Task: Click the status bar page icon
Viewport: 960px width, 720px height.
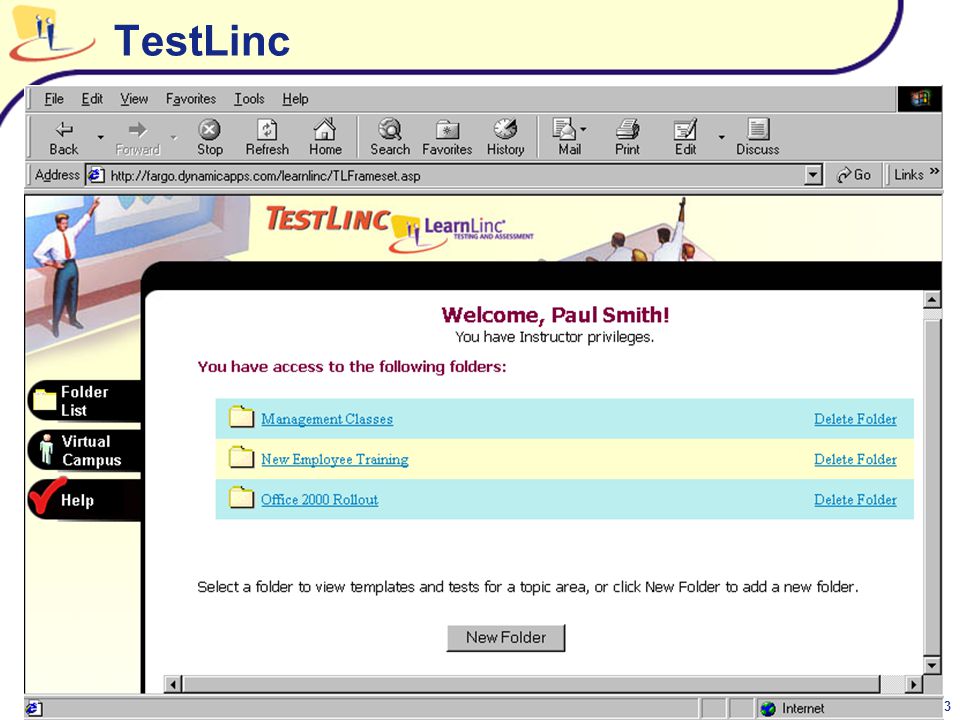Action: (x=34, y=708)
